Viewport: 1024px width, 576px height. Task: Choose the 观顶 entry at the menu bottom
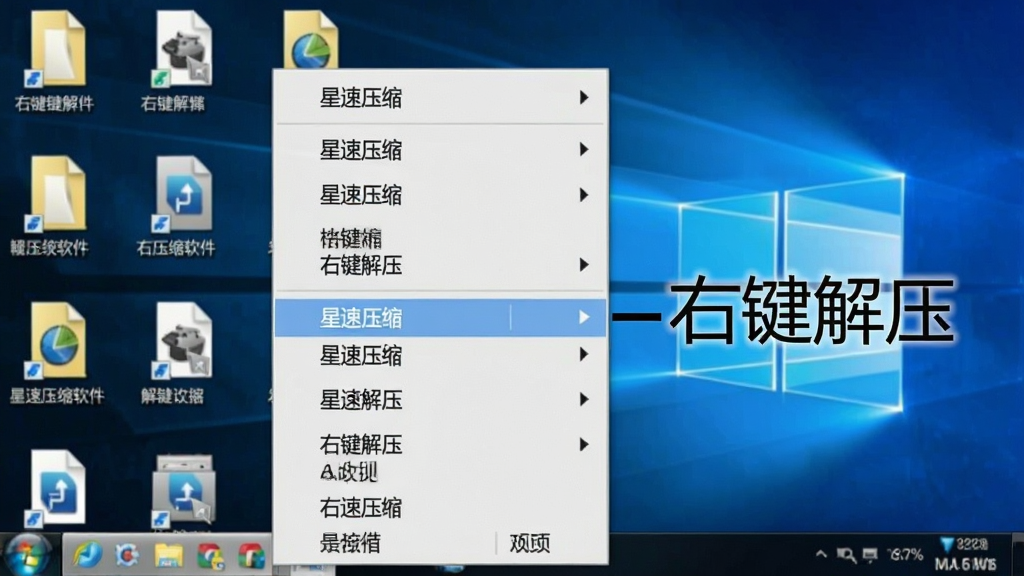530,543
